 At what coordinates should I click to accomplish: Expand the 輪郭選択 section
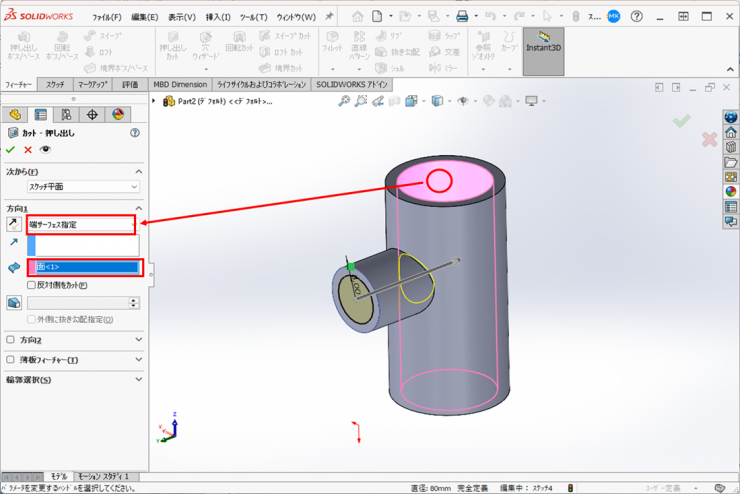point(138,380)
